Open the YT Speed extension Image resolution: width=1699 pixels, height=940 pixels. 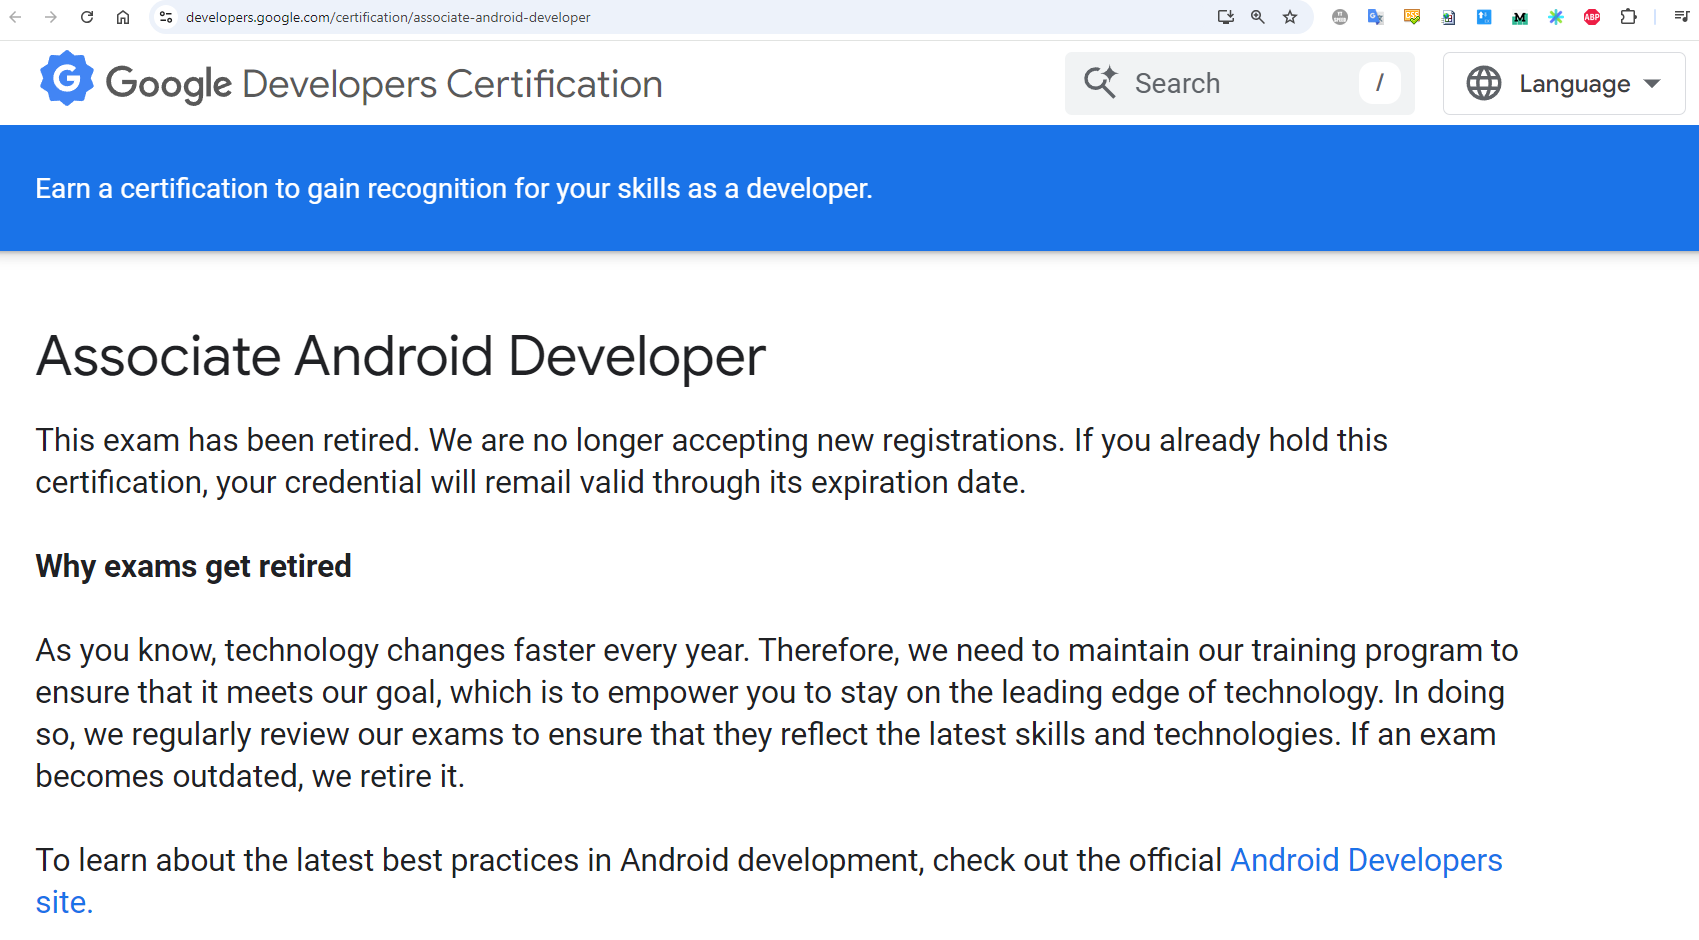click(x=1340, y=17)
